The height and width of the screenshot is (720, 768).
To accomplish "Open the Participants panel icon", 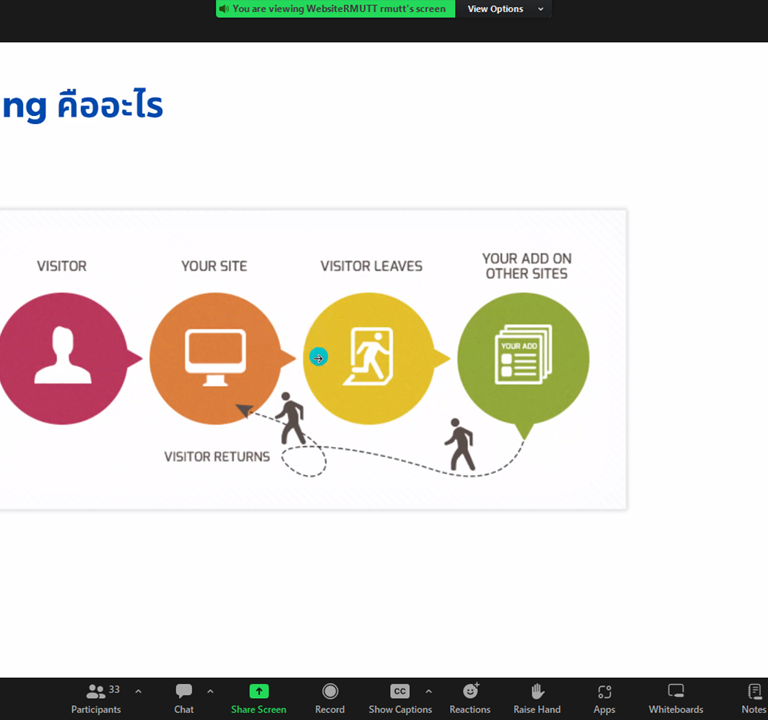I will (96, 691).
